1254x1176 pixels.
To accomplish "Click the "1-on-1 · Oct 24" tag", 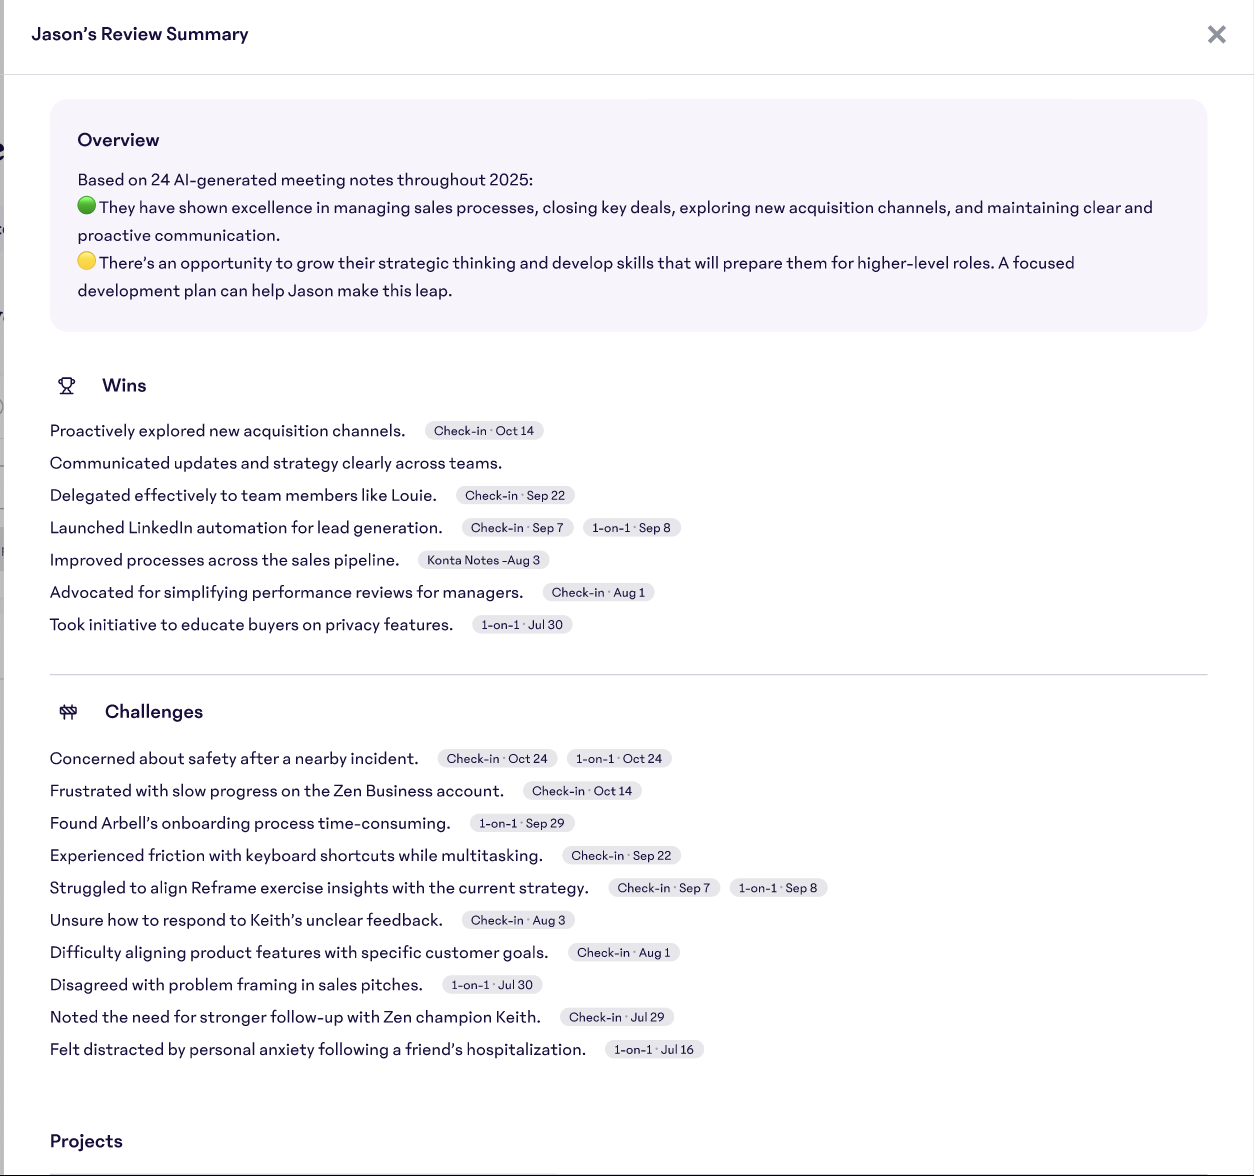I will pyautogui.click(x=618, y=758).
